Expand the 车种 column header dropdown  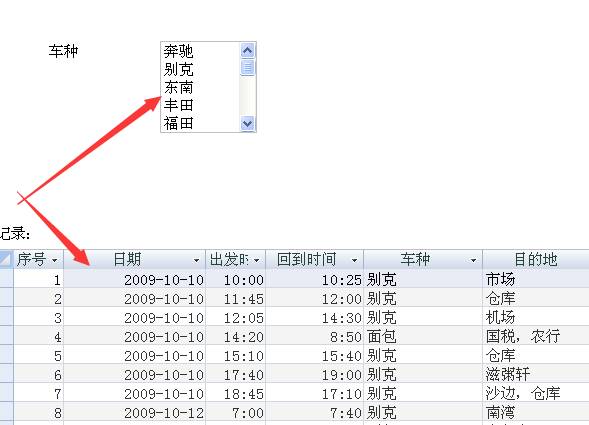(x=473, y=260)
